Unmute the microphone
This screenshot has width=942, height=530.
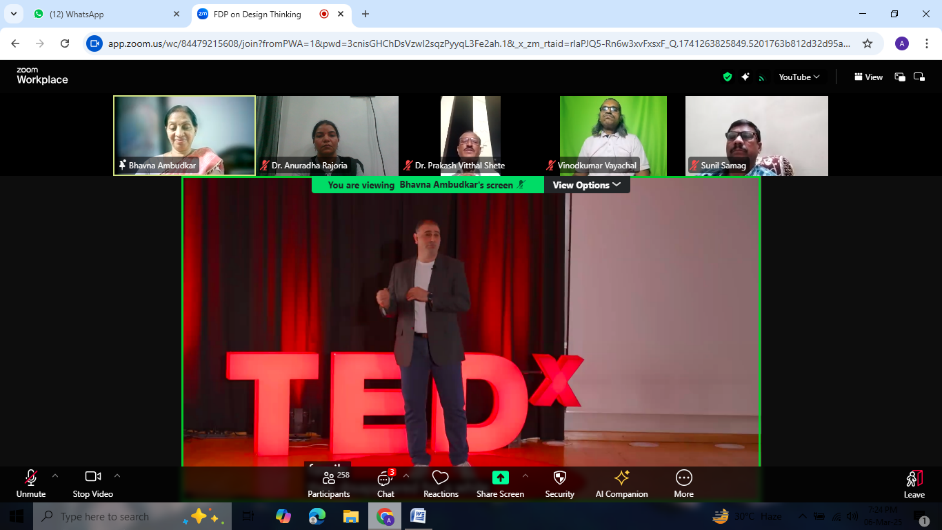pyautogui.click(x=31, y=482)
